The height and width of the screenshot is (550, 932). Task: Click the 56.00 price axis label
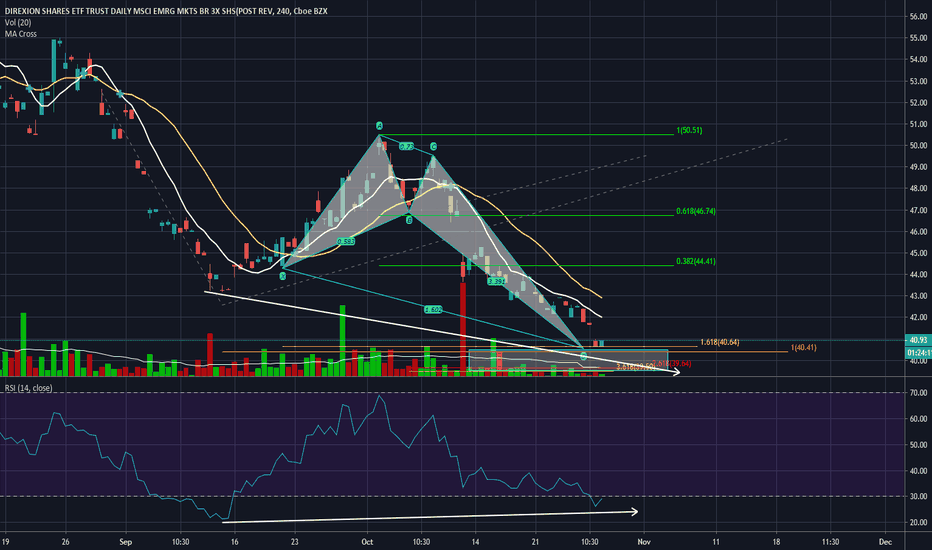(x=918, y=17)
